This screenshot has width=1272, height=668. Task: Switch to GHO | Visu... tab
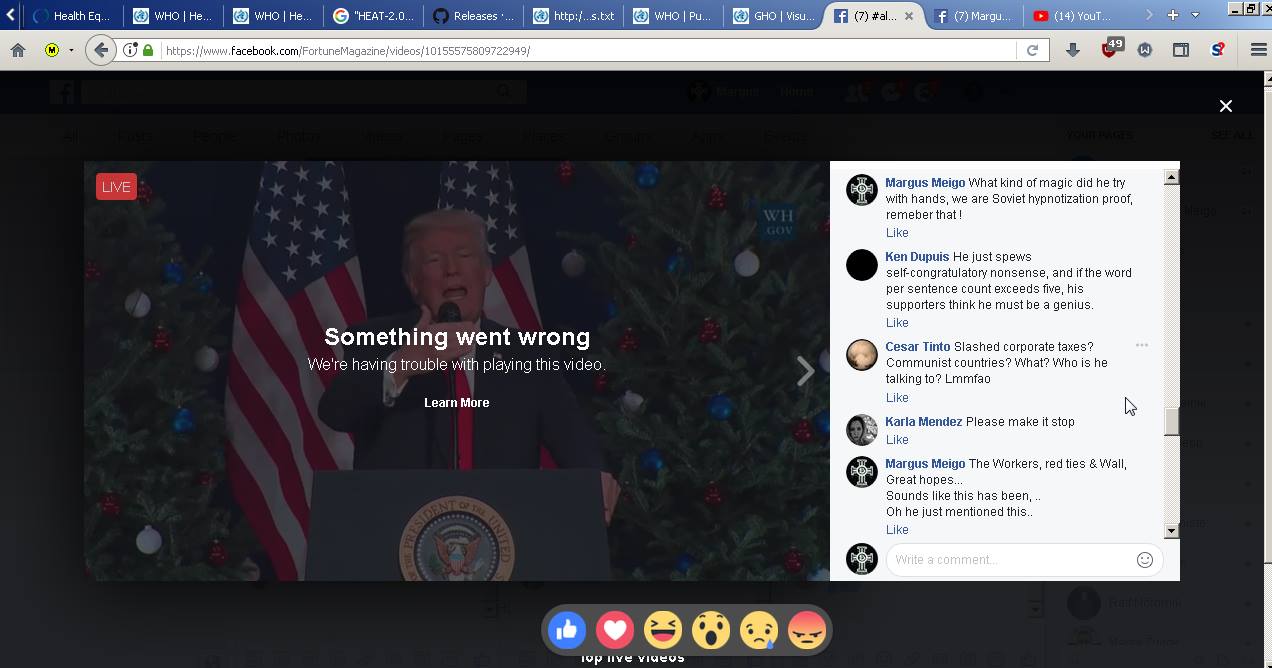coord(772,16)
